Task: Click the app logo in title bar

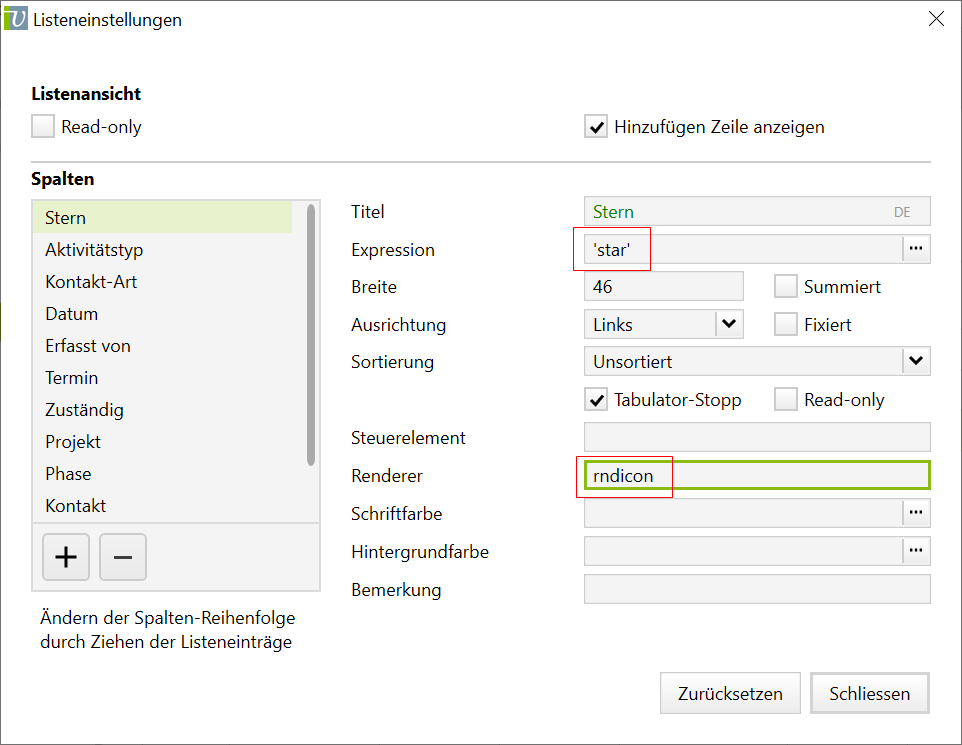Action: [x=16, y=19]
